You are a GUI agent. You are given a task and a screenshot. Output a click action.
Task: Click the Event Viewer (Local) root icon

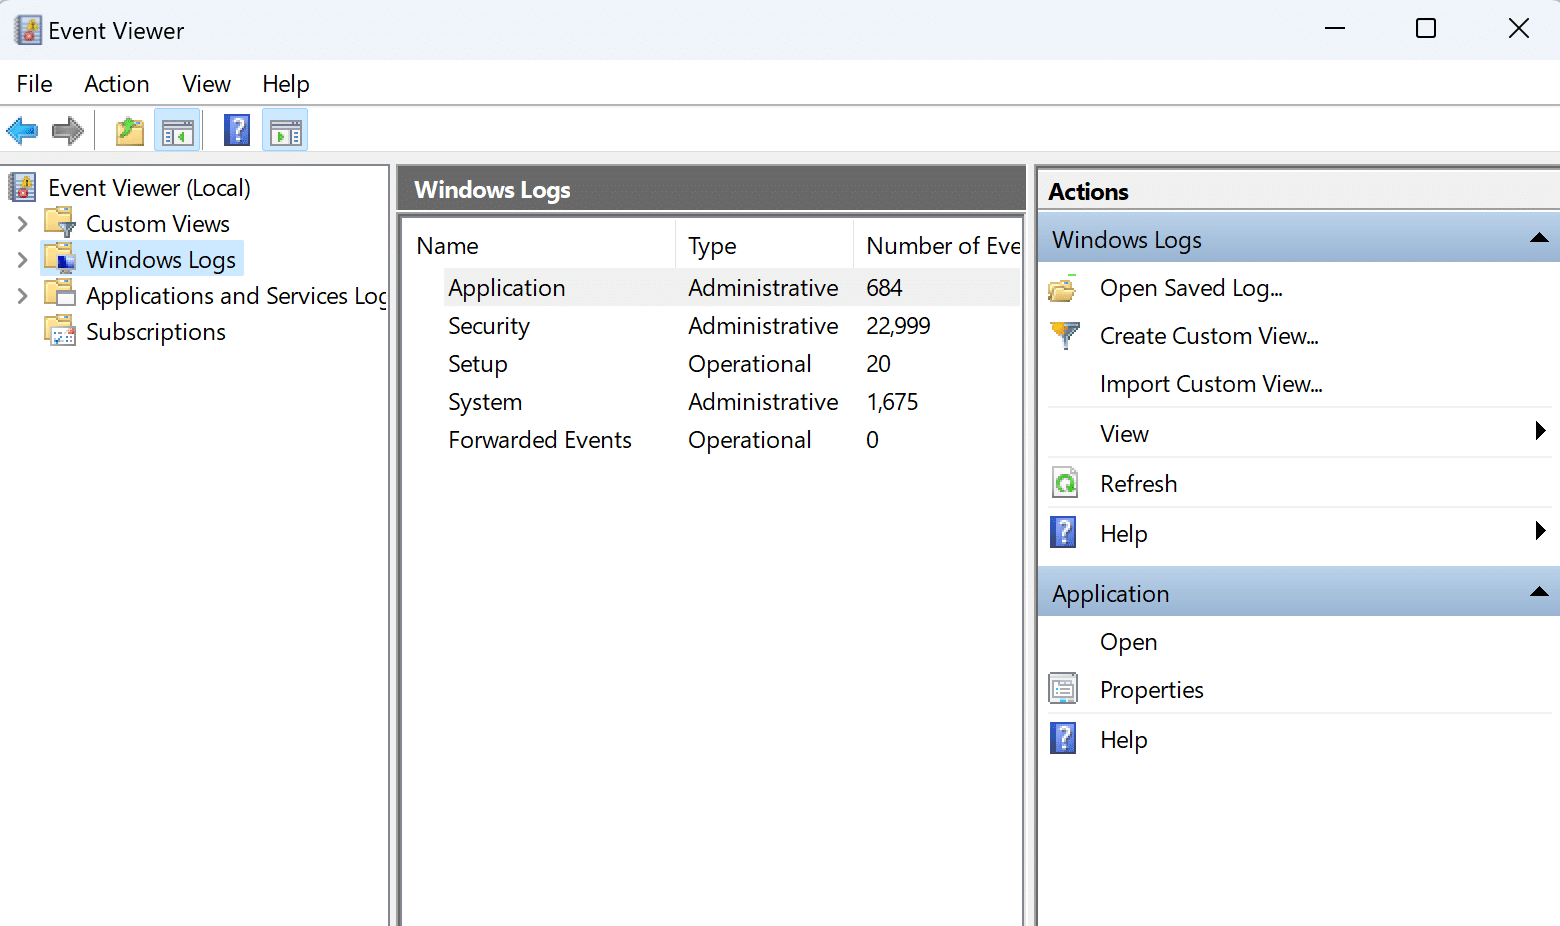coord(22,187)
